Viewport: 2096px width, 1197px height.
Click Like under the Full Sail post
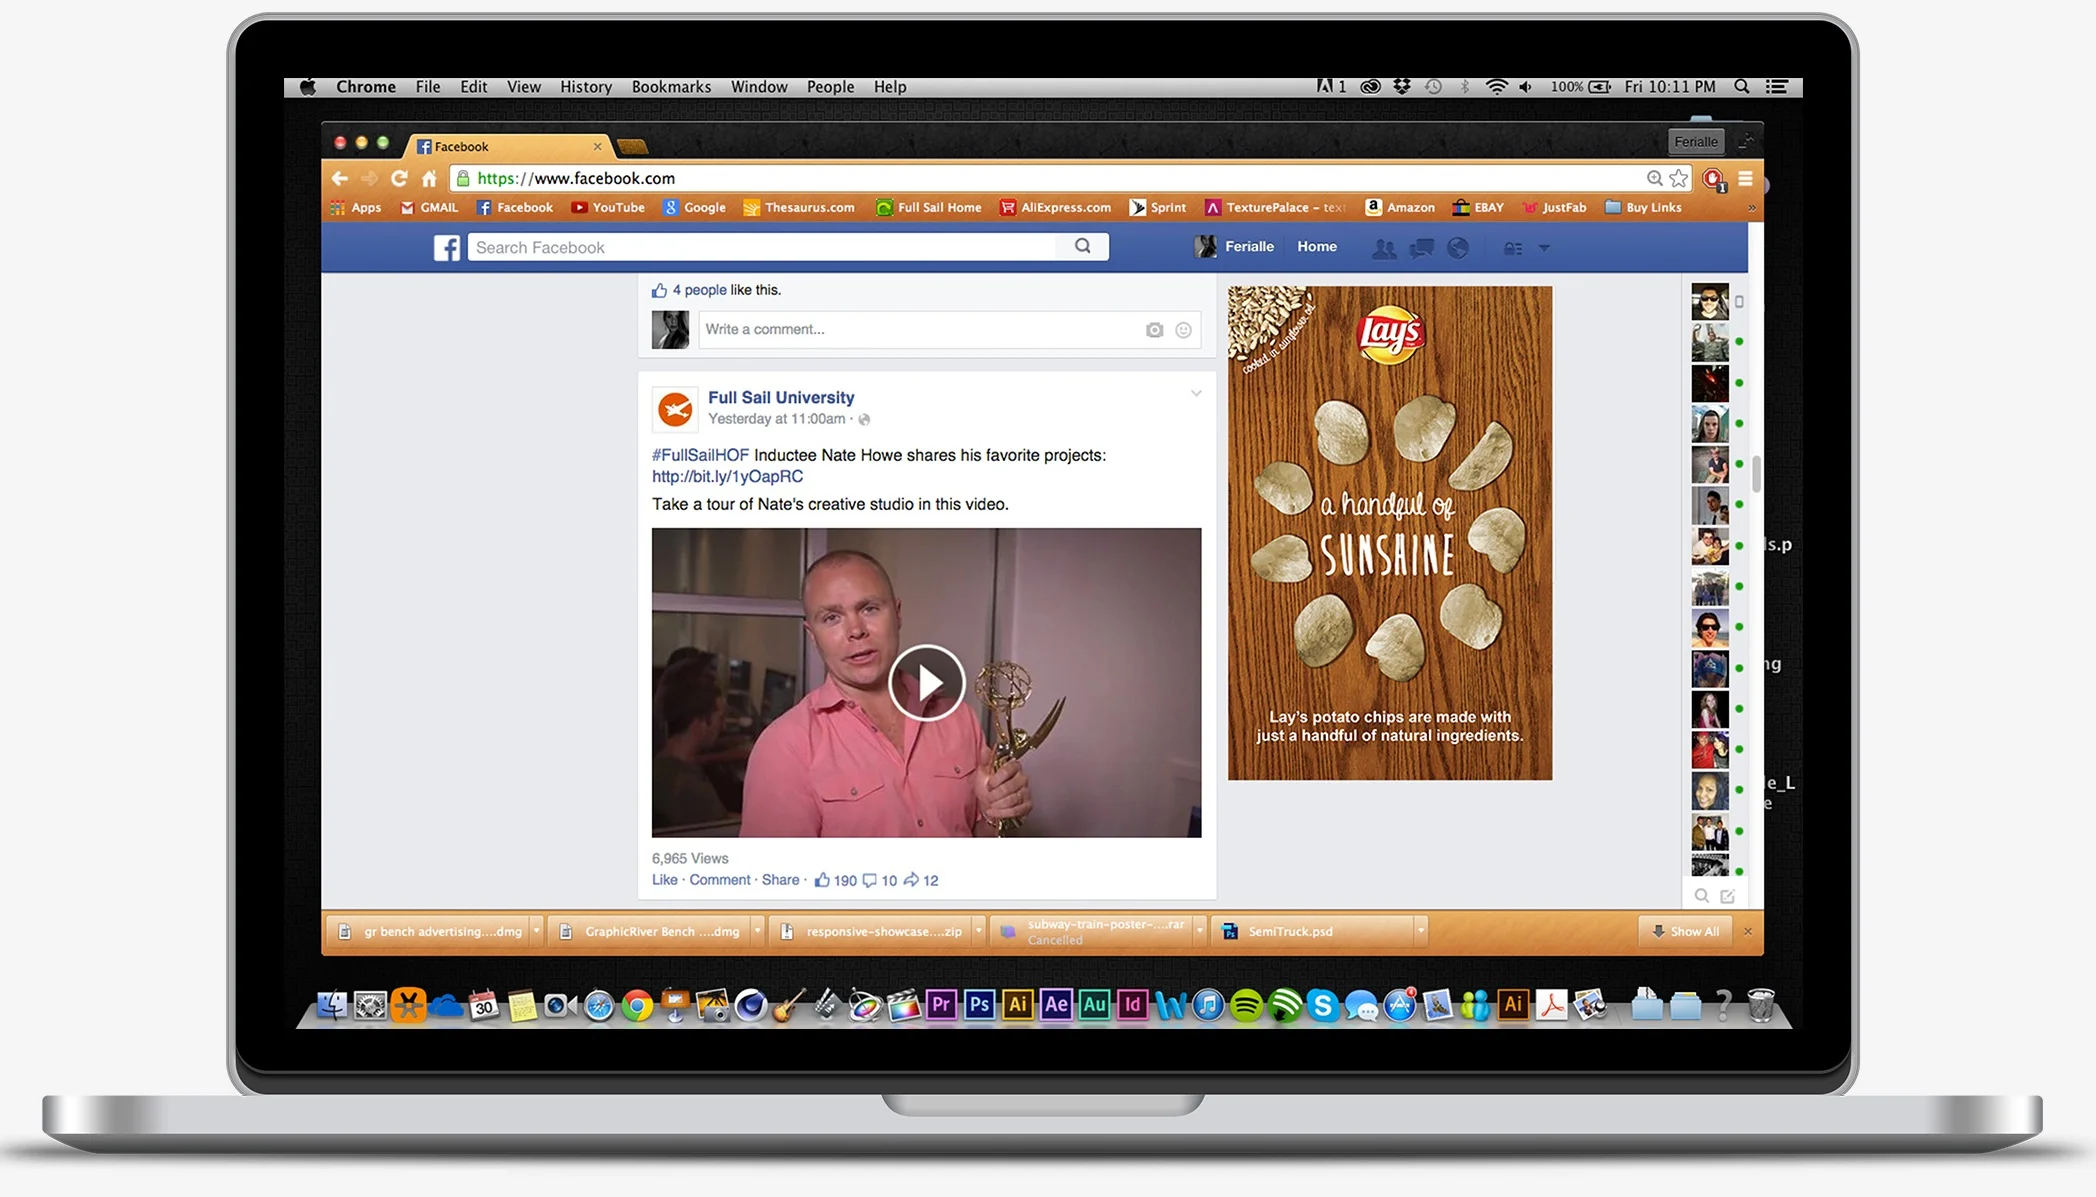point(664,880)
